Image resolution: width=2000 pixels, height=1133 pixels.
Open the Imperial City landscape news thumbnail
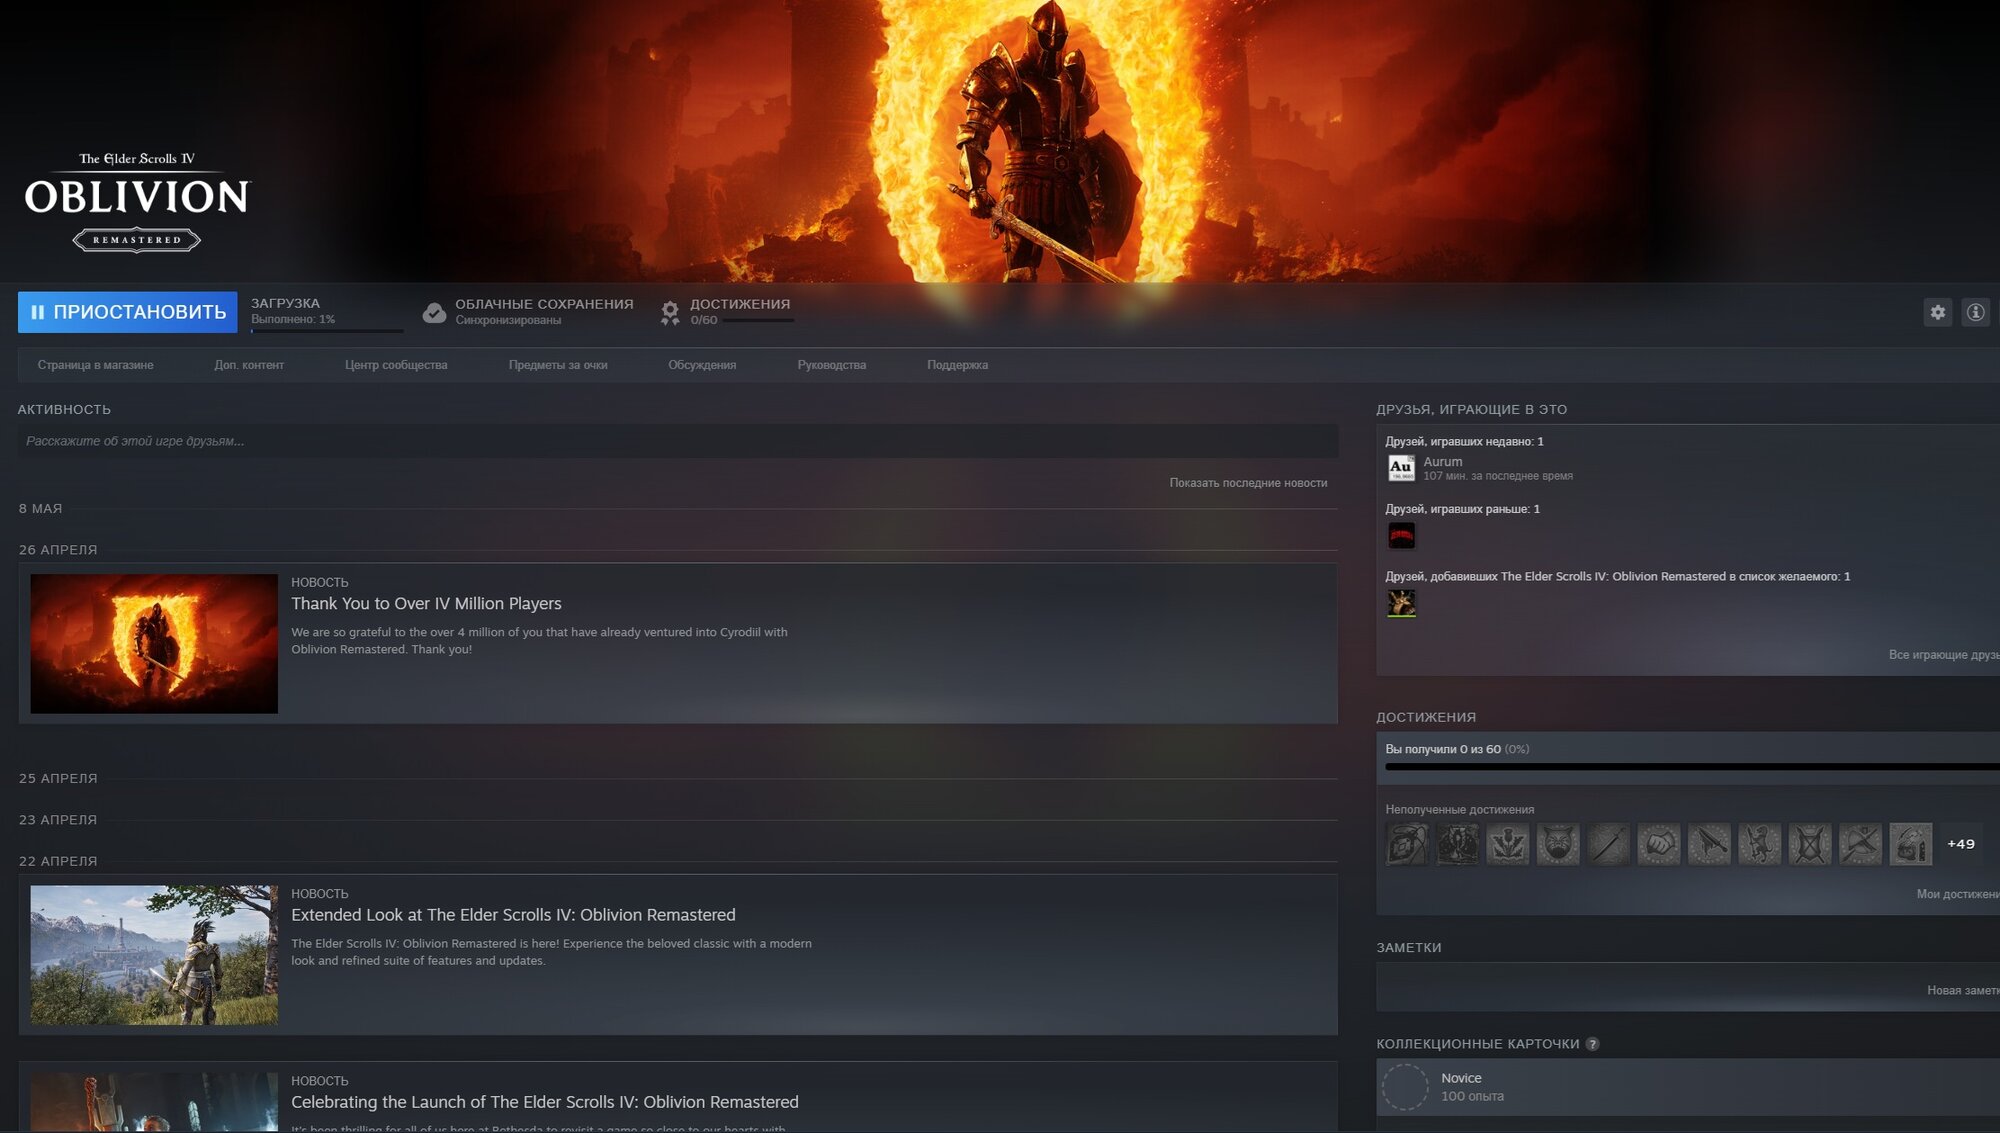coord(154,955)
